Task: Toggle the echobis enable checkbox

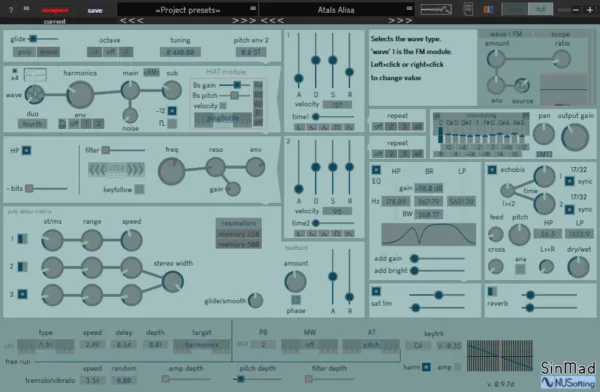Action: (492, 170)
